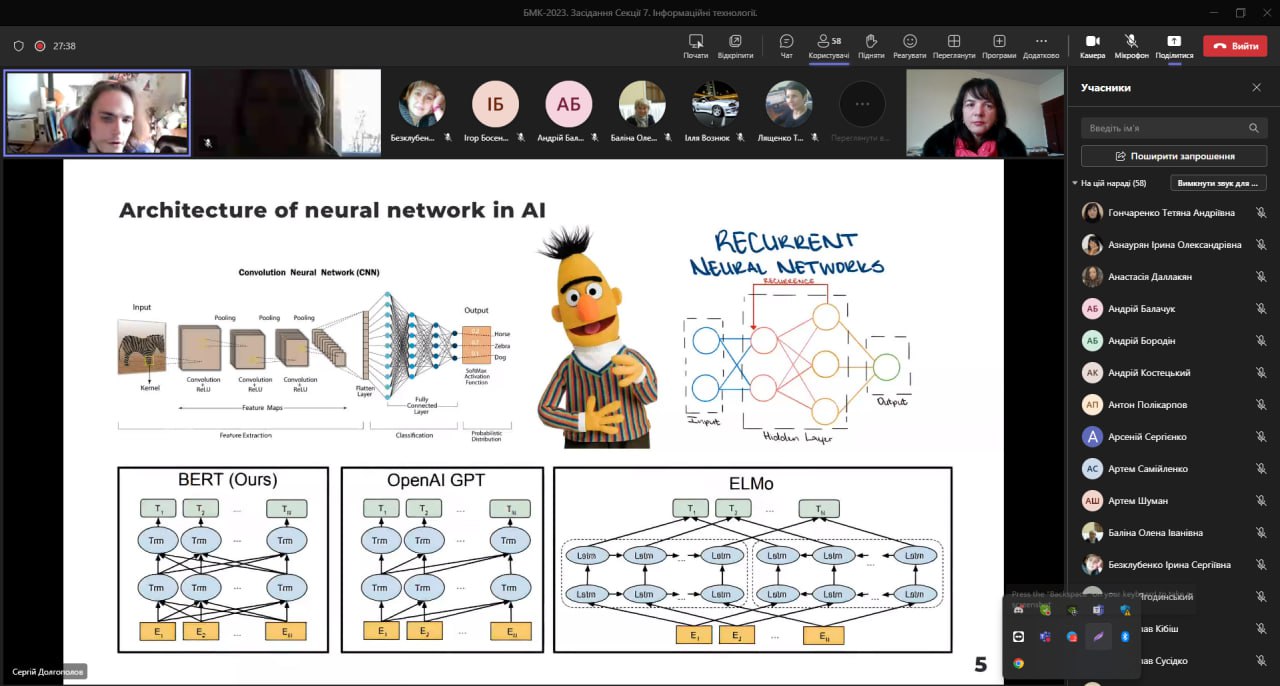Close the Учасники panel
The height and width of the screenshot is (686, 1280).
coord(1257,88)
